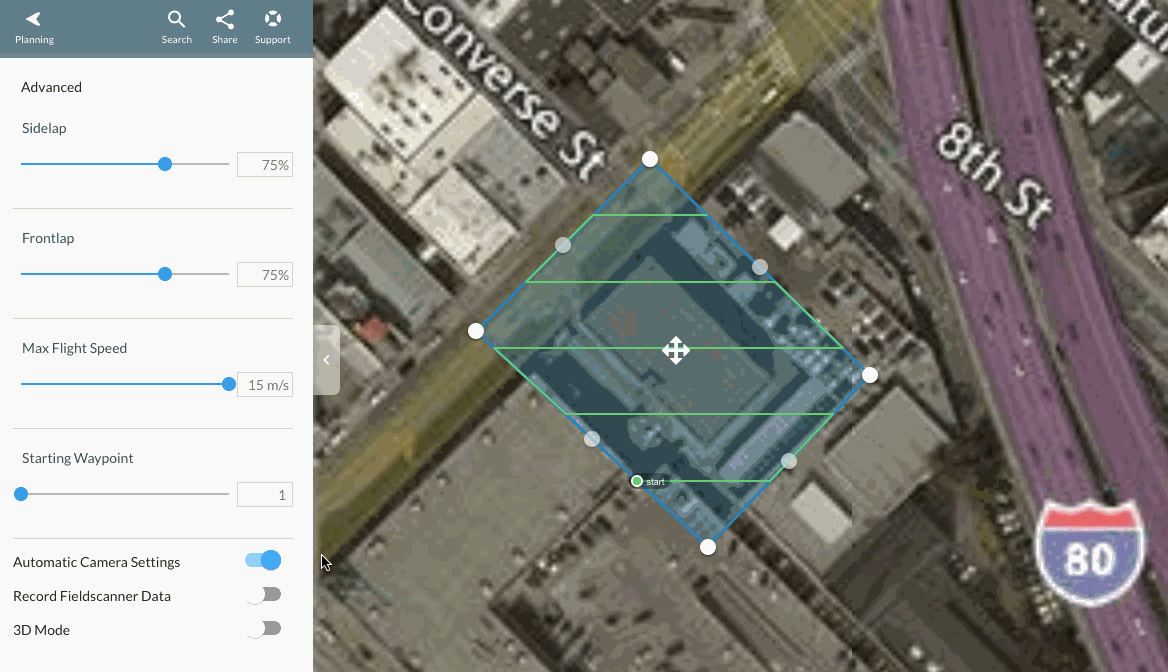
Task: Select the top corner vertex of polygon
Action: (x=650, y=159)
